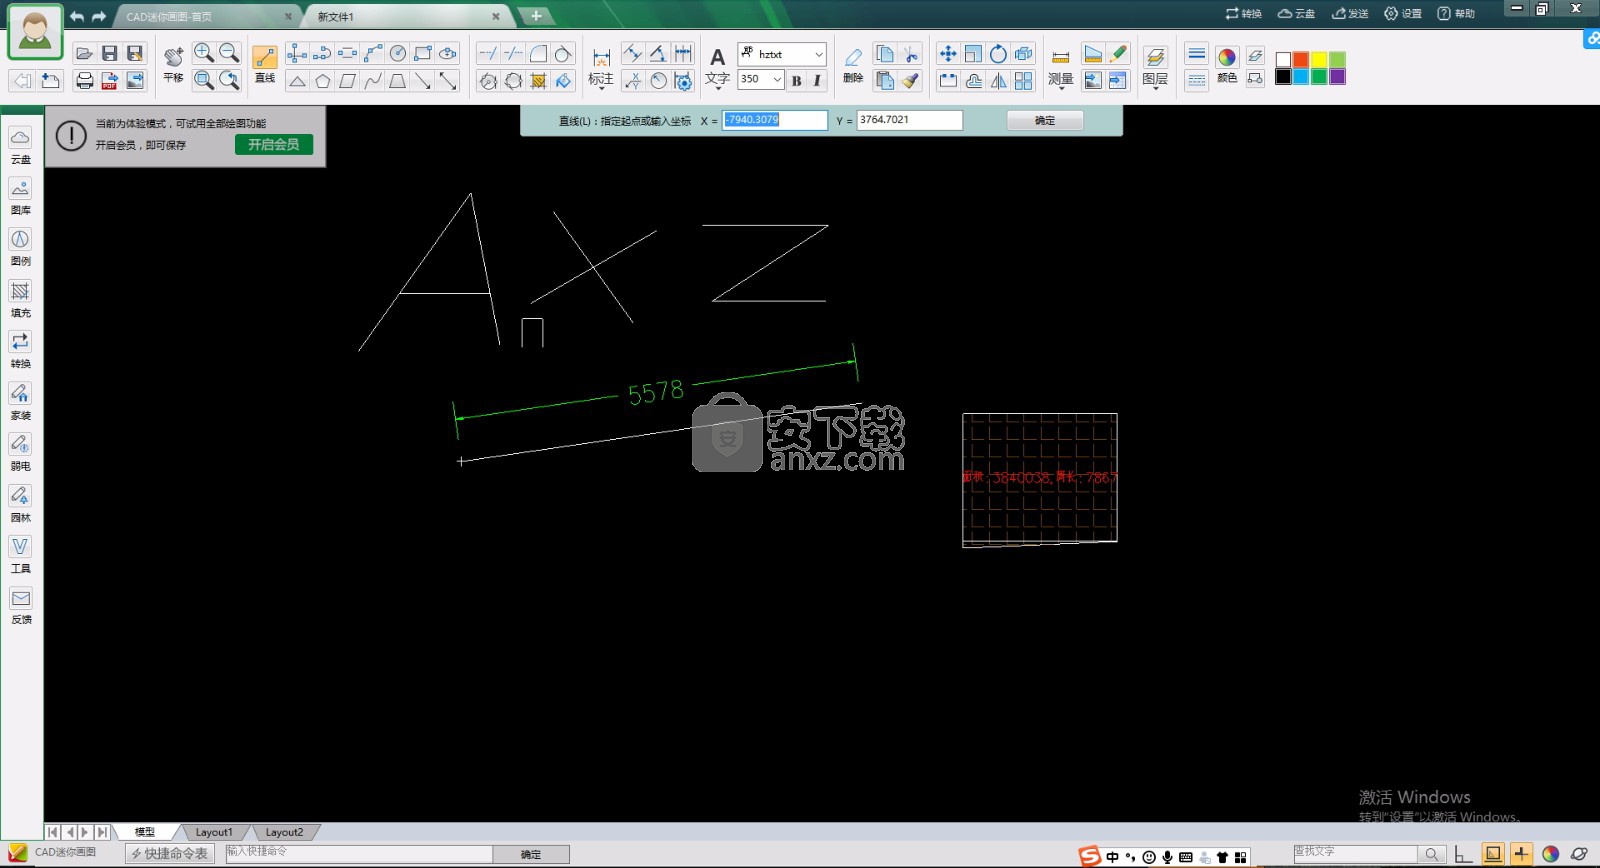Expand the 标注 dropdown arrow

(601, 89)
